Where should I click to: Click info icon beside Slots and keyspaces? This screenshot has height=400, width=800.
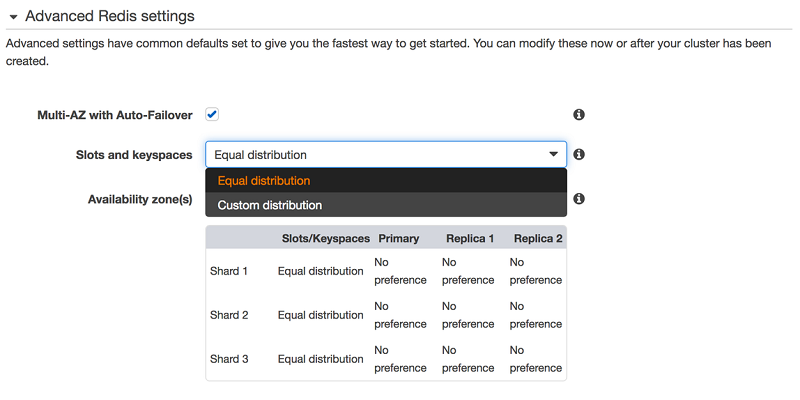click(x=579, y=155)
